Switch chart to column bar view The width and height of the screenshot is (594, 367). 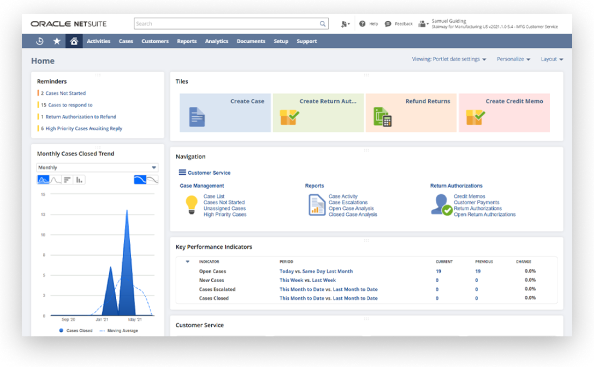tap(79, 180)
